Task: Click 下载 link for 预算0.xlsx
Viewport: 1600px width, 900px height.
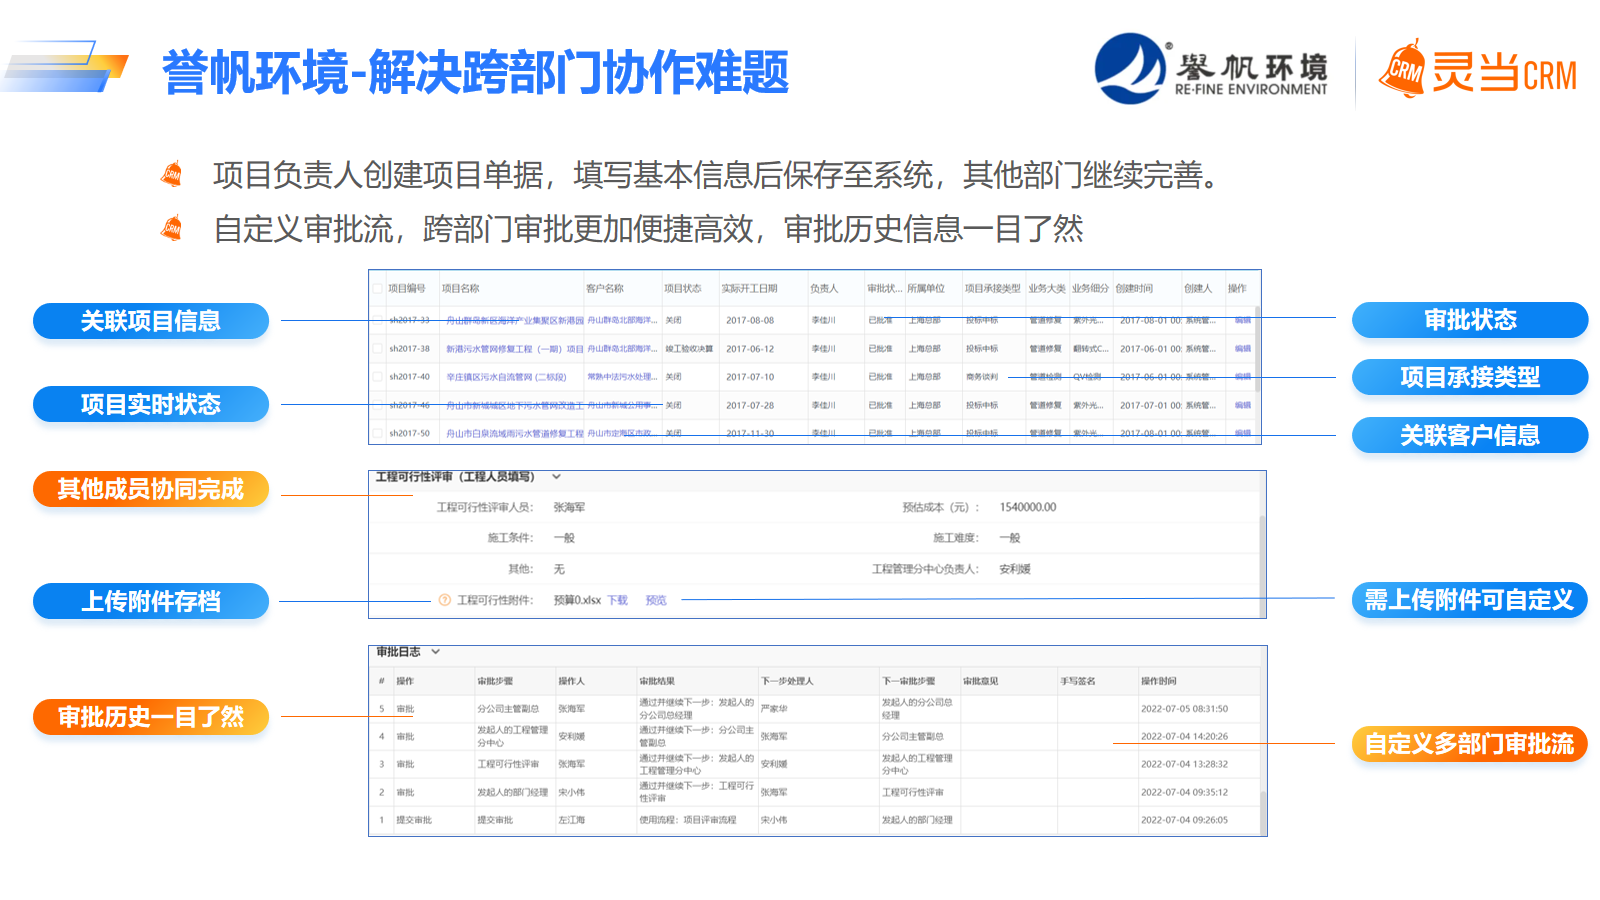Action: point(617,600)
